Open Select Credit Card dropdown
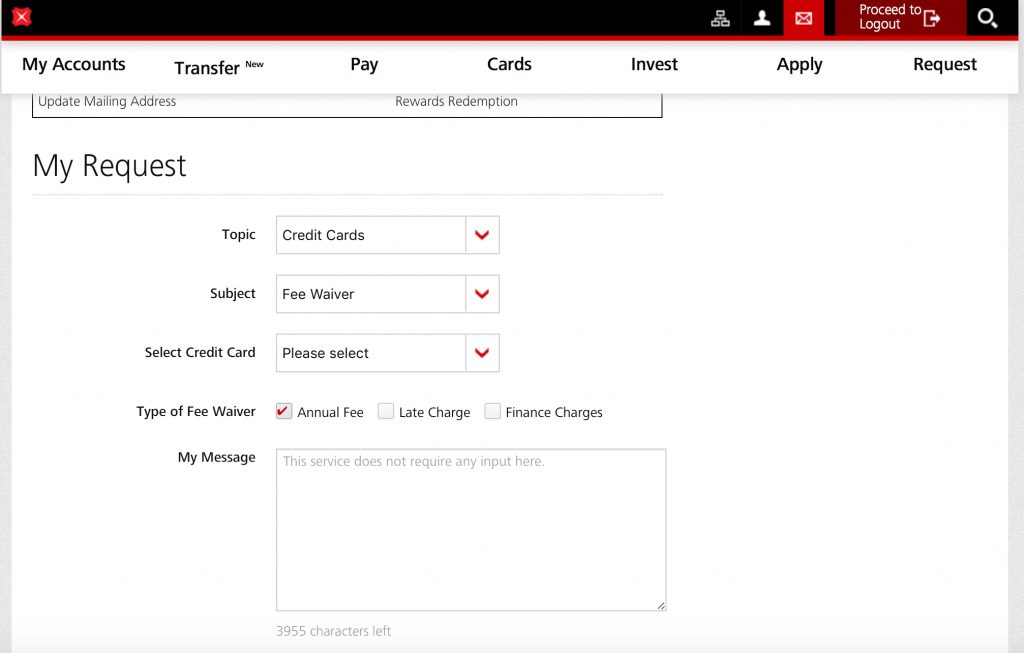This screenshot has height=653, width=1024. tap(387, 353)
